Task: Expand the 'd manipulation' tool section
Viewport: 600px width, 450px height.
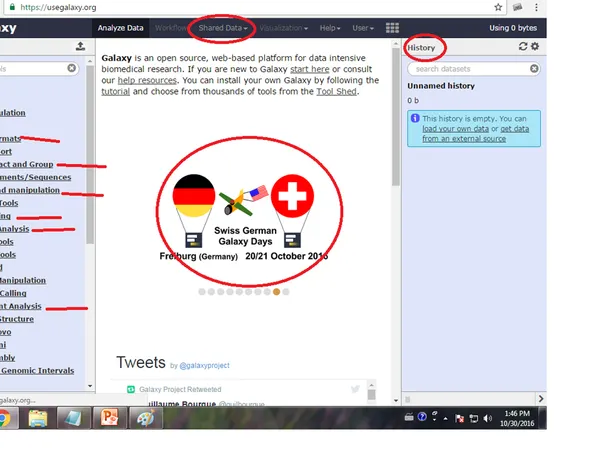Action: click(30, 190)
